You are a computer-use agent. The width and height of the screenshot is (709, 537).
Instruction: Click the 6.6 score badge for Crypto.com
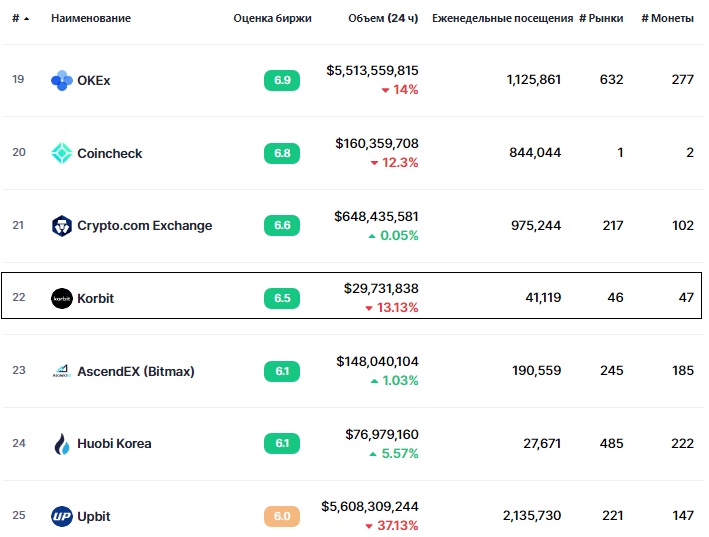click(x=282, y=226)
